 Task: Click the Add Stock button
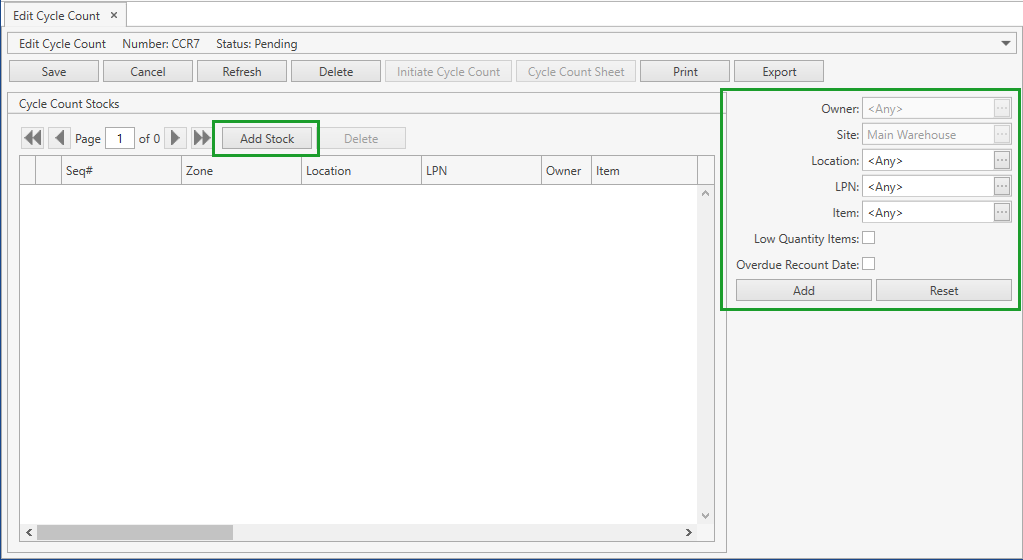point(267,139)
